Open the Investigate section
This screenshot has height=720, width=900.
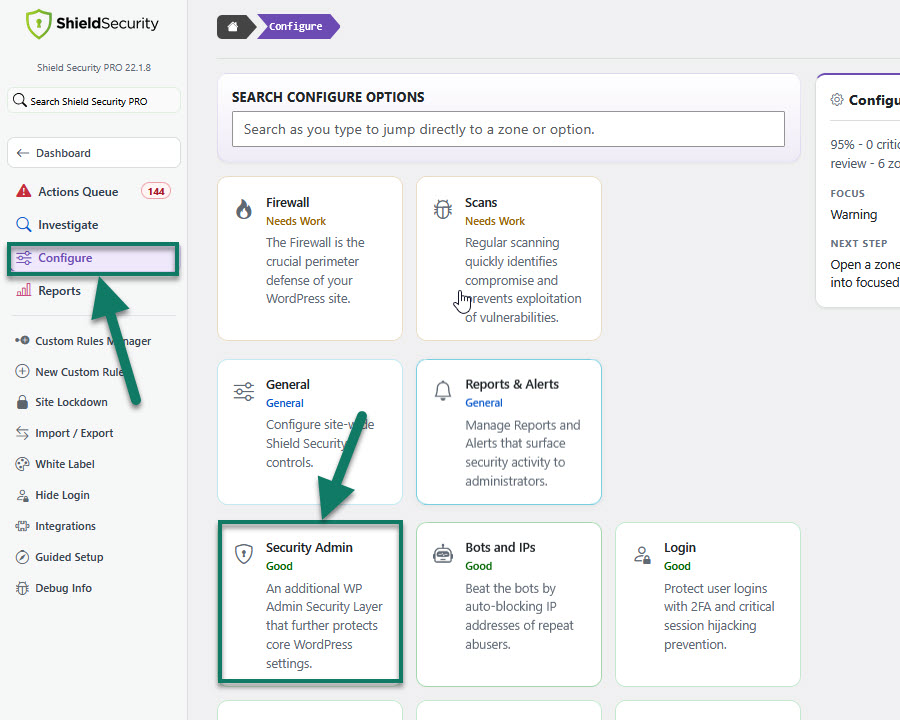point(94,224)
